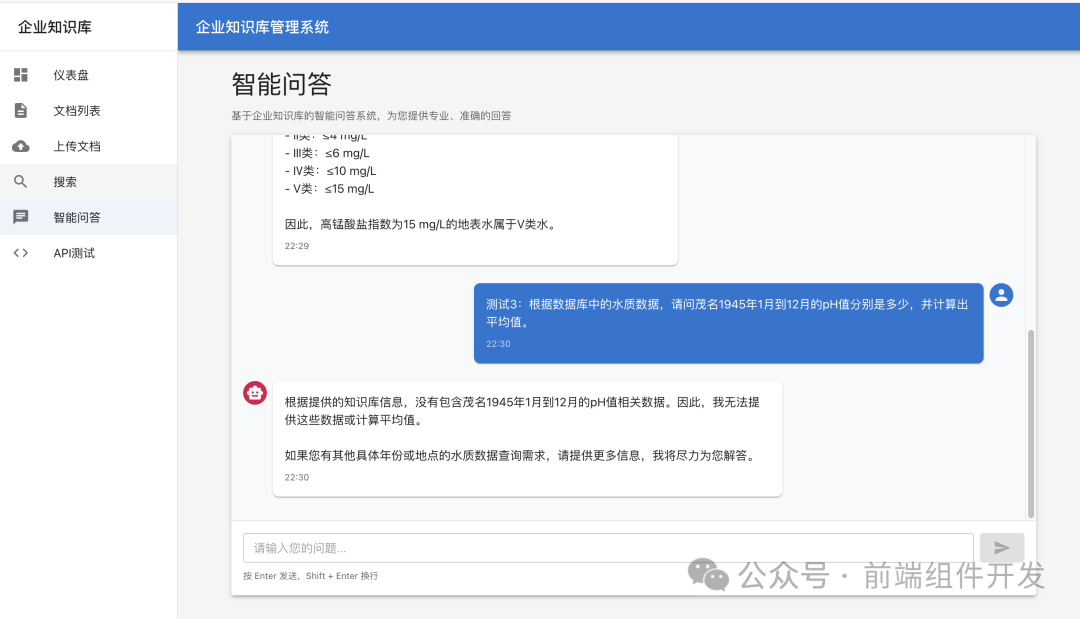1080x619 pixels.
Task: Click the blue 测试3 user question bubble
Action: click(x=728, y=323)
